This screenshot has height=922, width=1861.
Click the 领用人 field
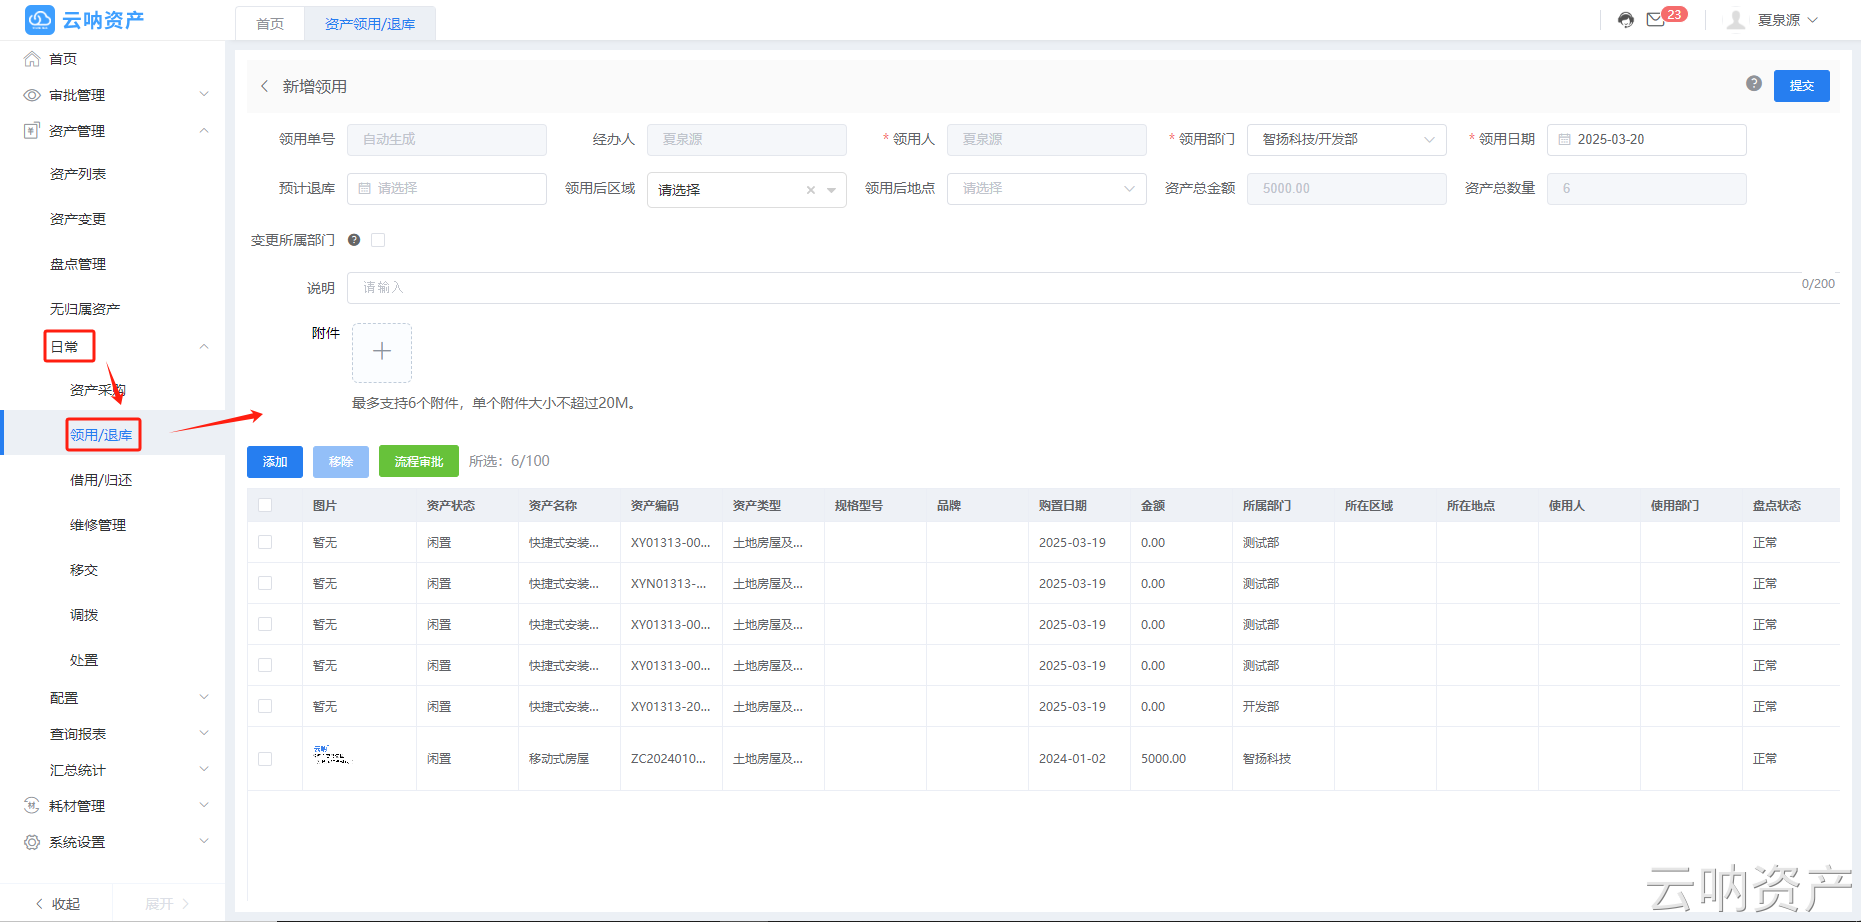coord(1047,140)
